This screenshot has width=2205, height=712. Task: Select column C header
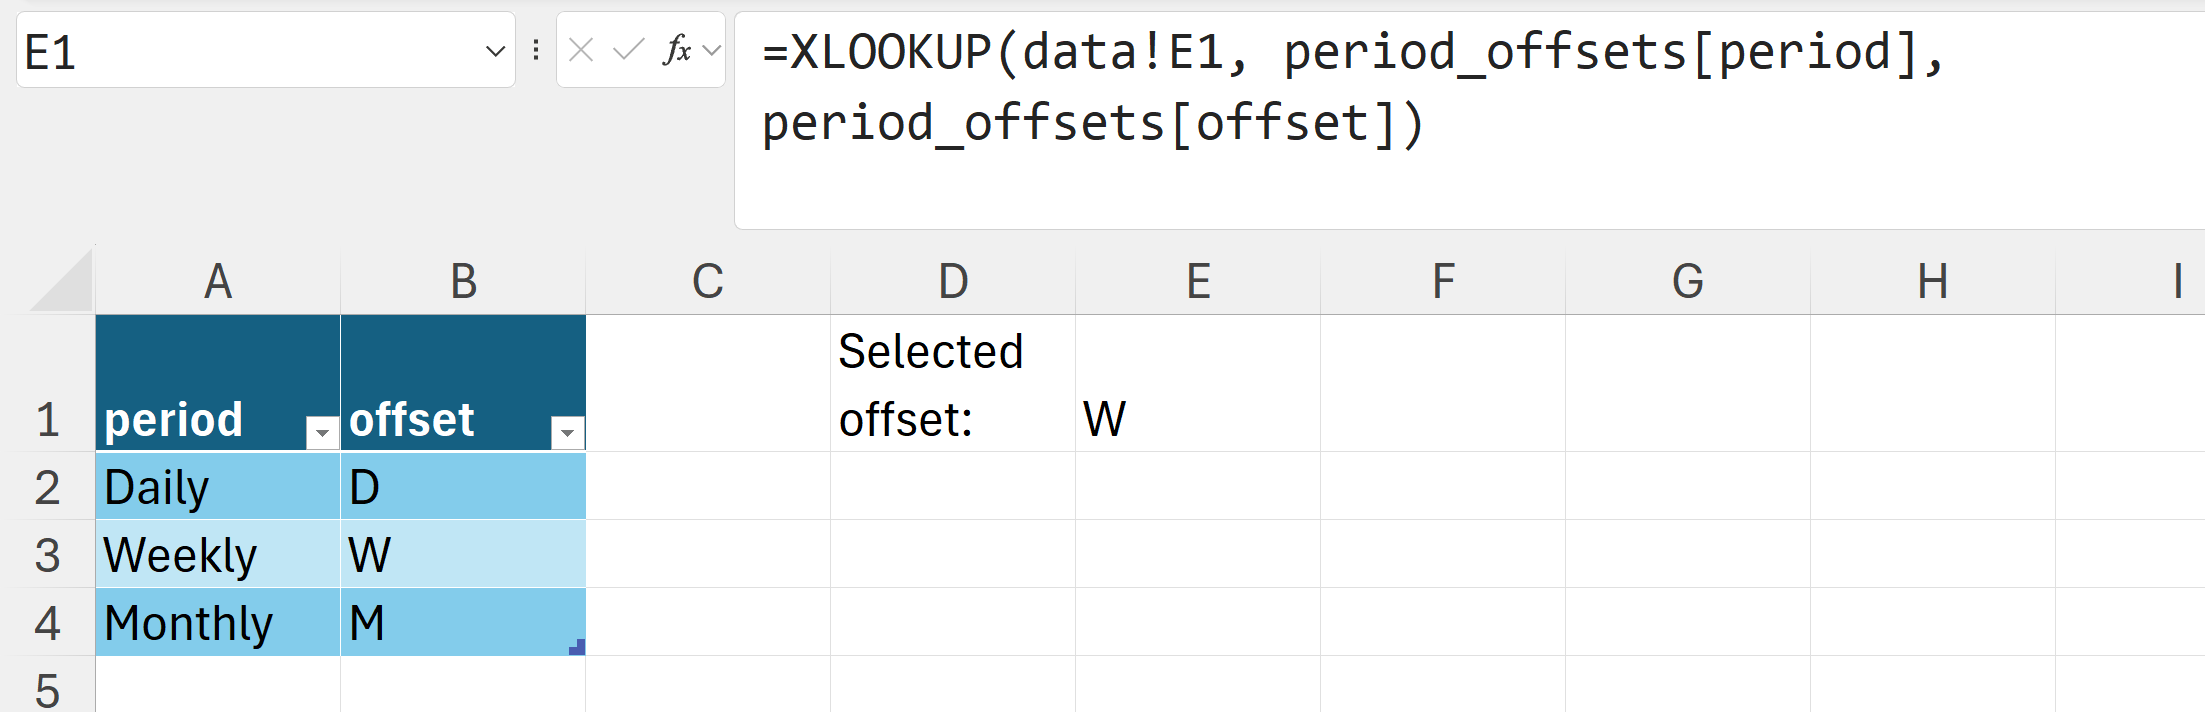708,282
